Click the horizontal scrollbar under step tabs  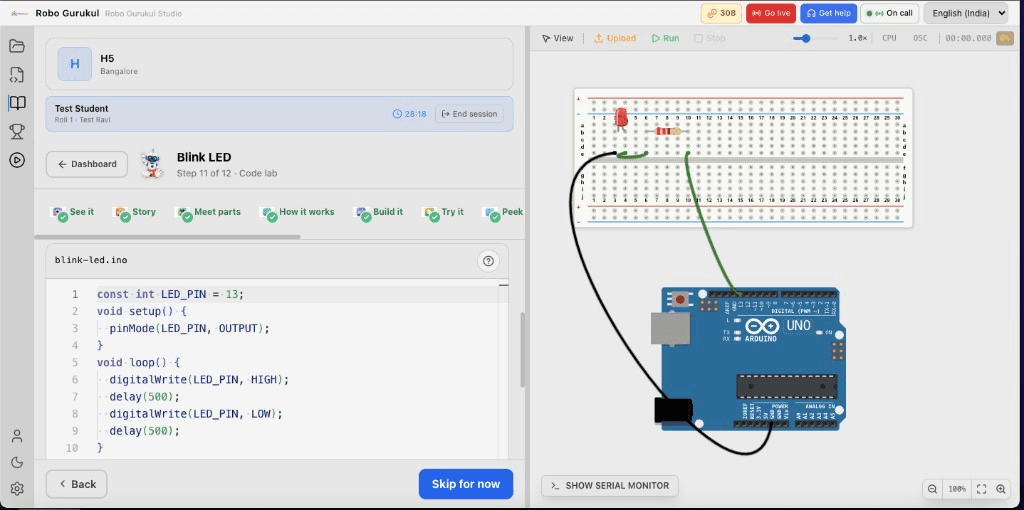click(167, 236)
